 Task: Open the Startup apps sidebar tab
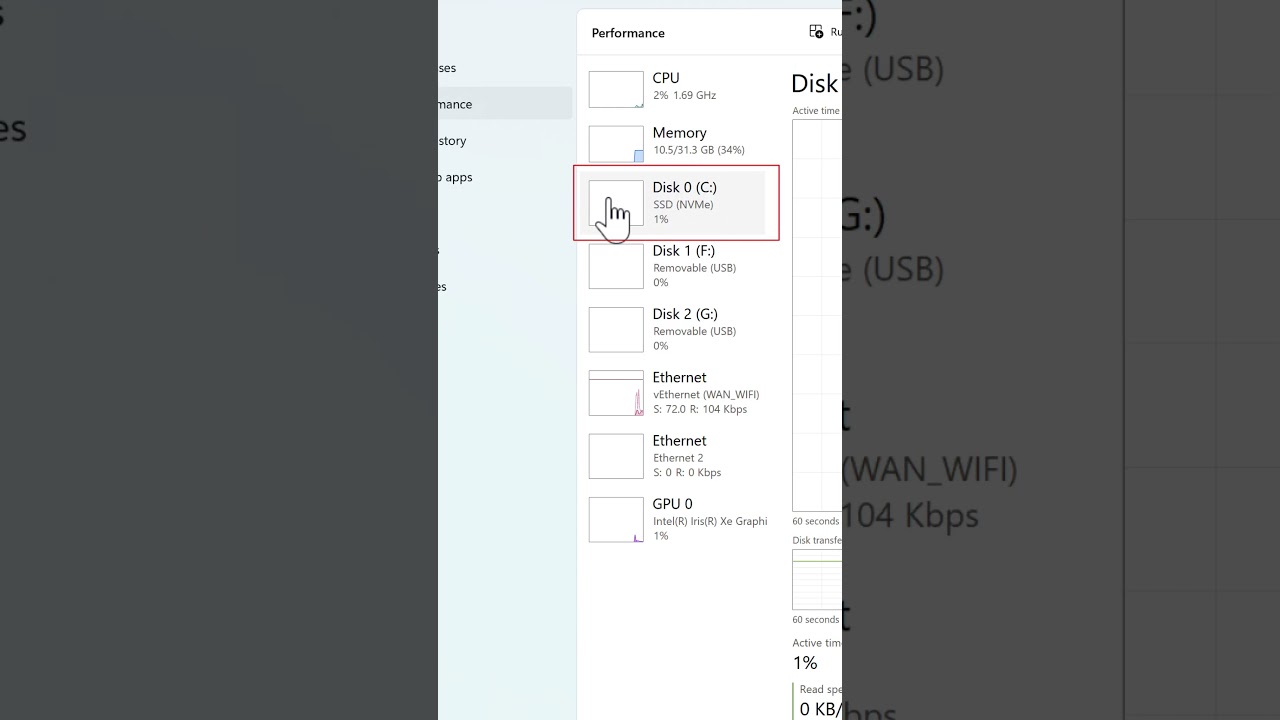(x=505, y=177)
